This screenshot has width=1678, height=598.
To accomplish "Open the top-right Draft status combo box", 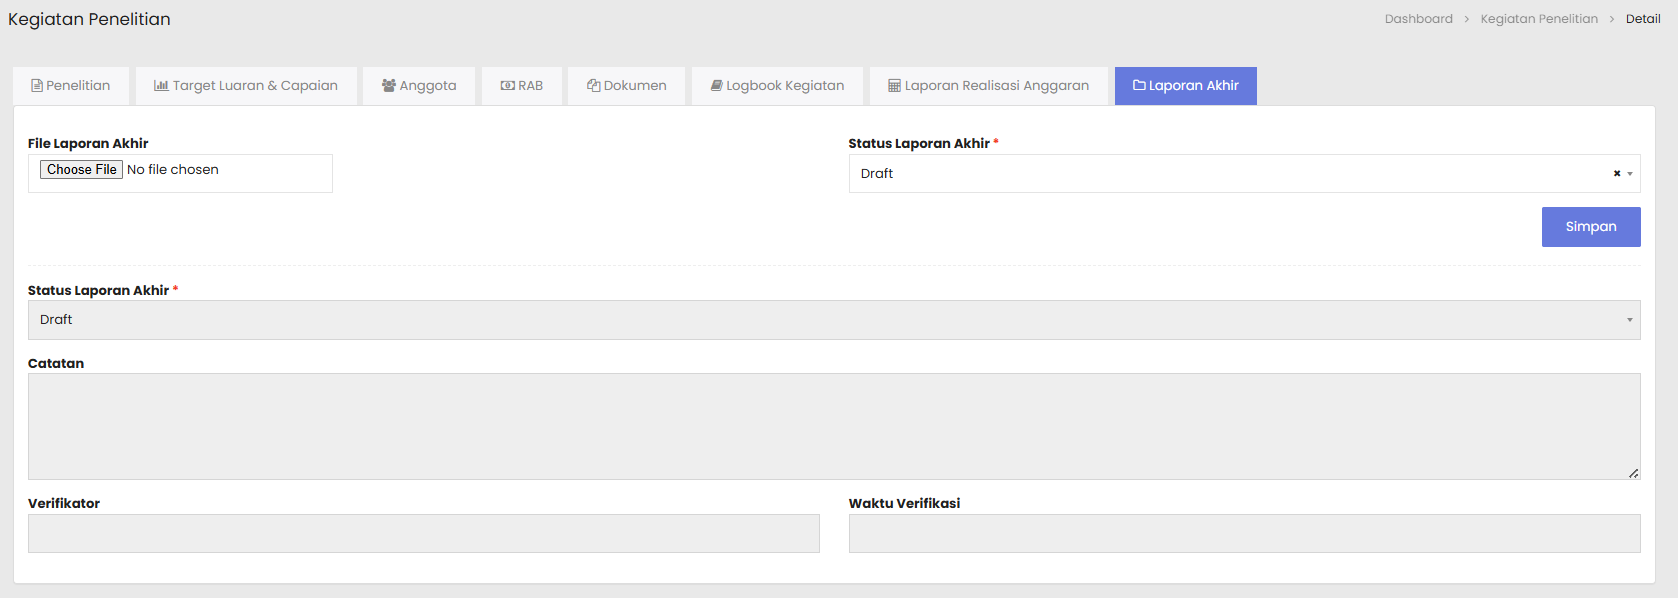I will [1230, 174].
